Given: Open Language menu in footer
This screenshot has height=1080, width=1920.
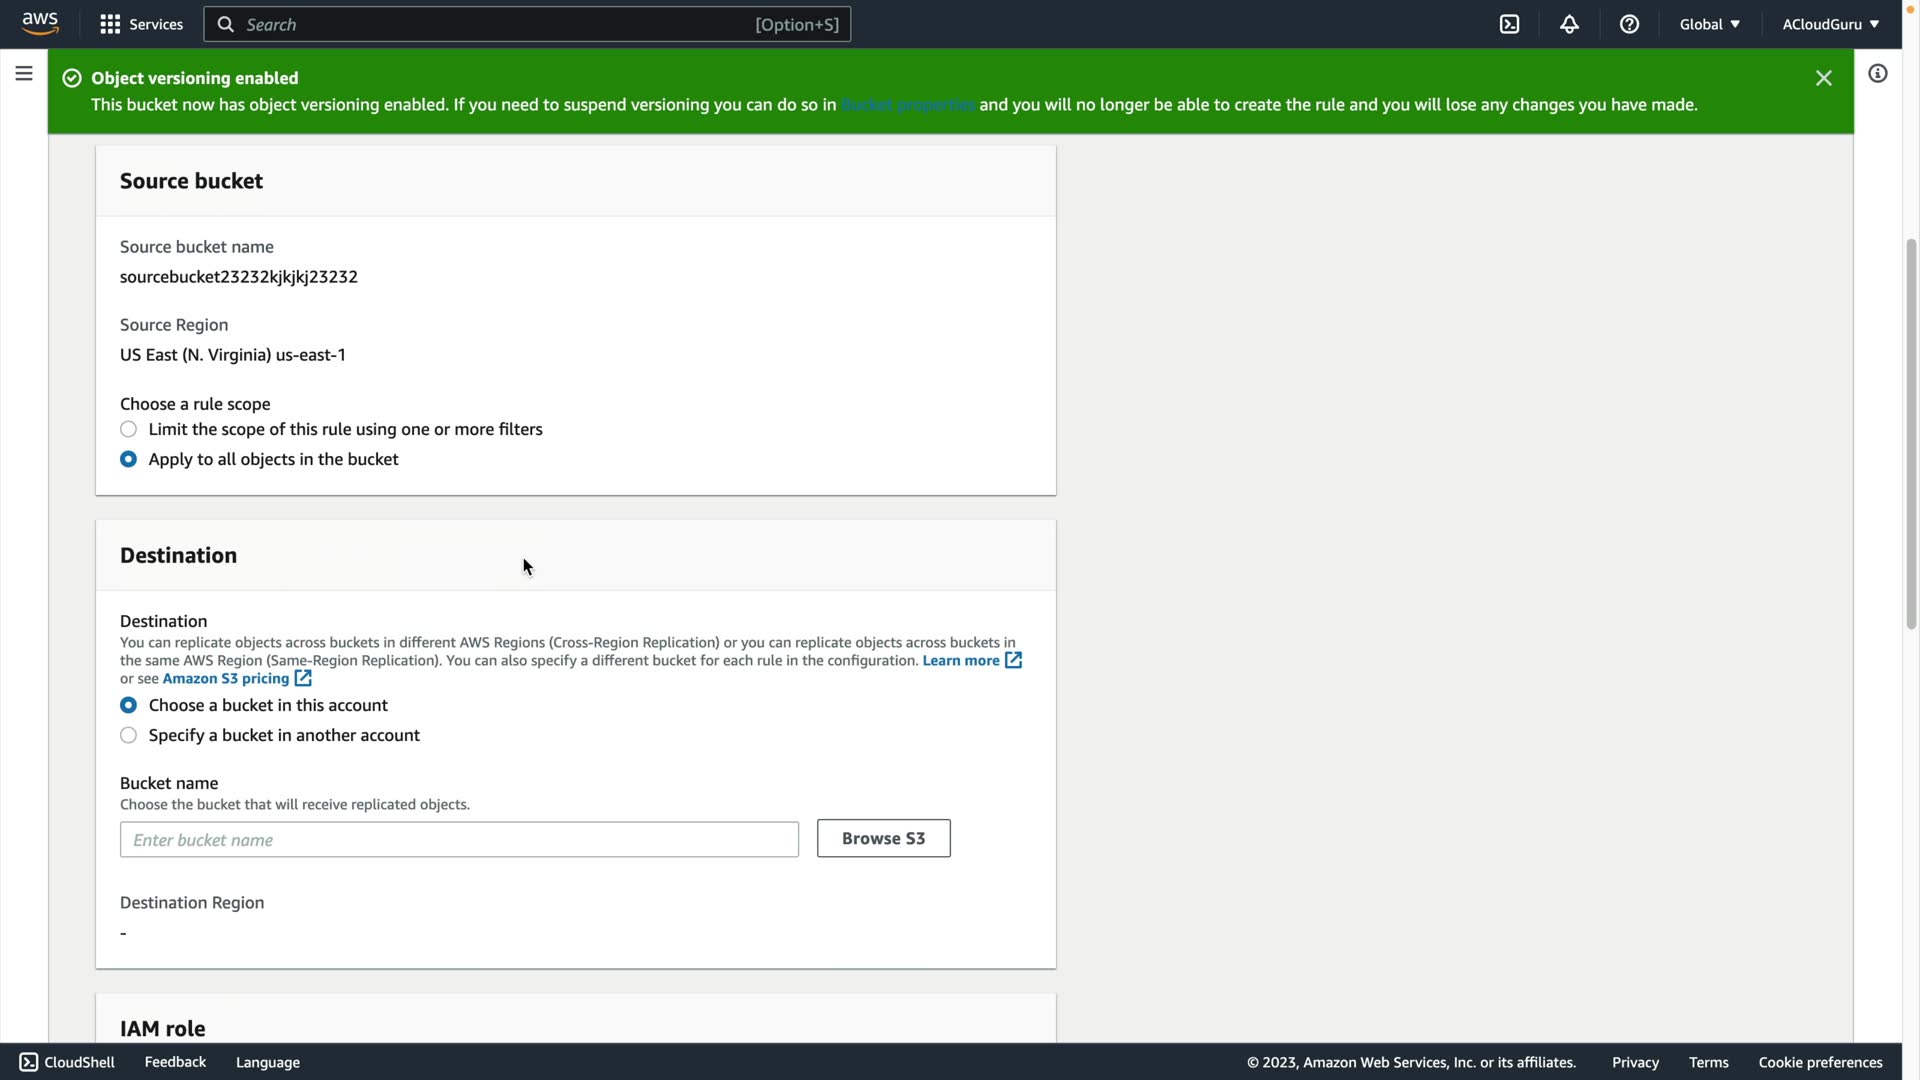Looking at the screenshot, I should [x=267, y=1062].
